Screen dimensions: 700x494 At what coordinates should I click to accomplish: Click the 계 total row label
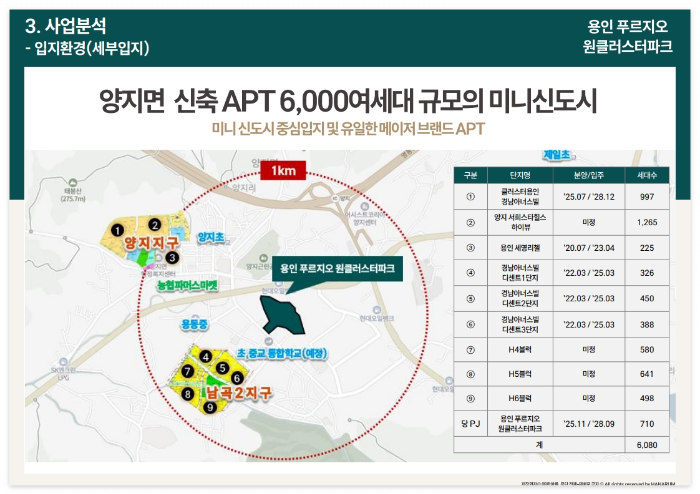pyautogui.click(x=539, y=445)
